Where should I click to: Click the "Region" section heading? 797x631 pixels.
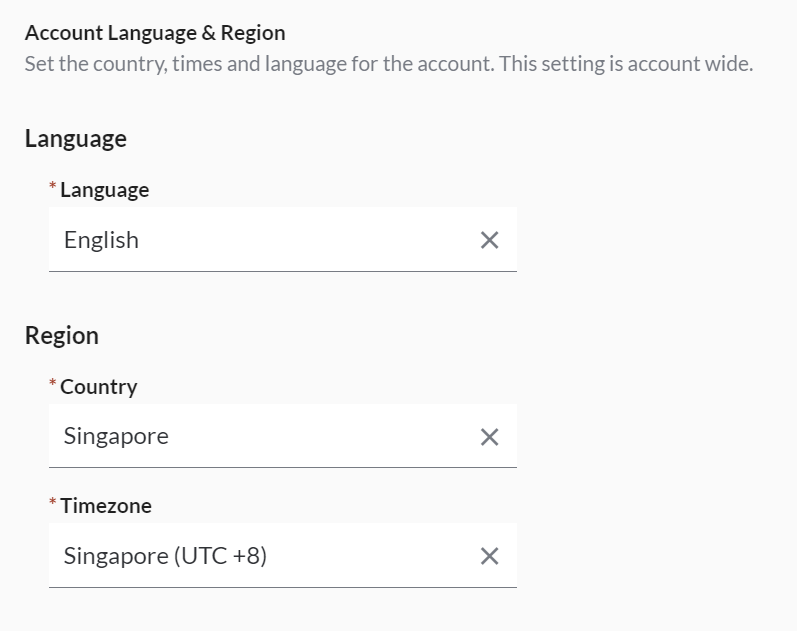coord(62,336)
